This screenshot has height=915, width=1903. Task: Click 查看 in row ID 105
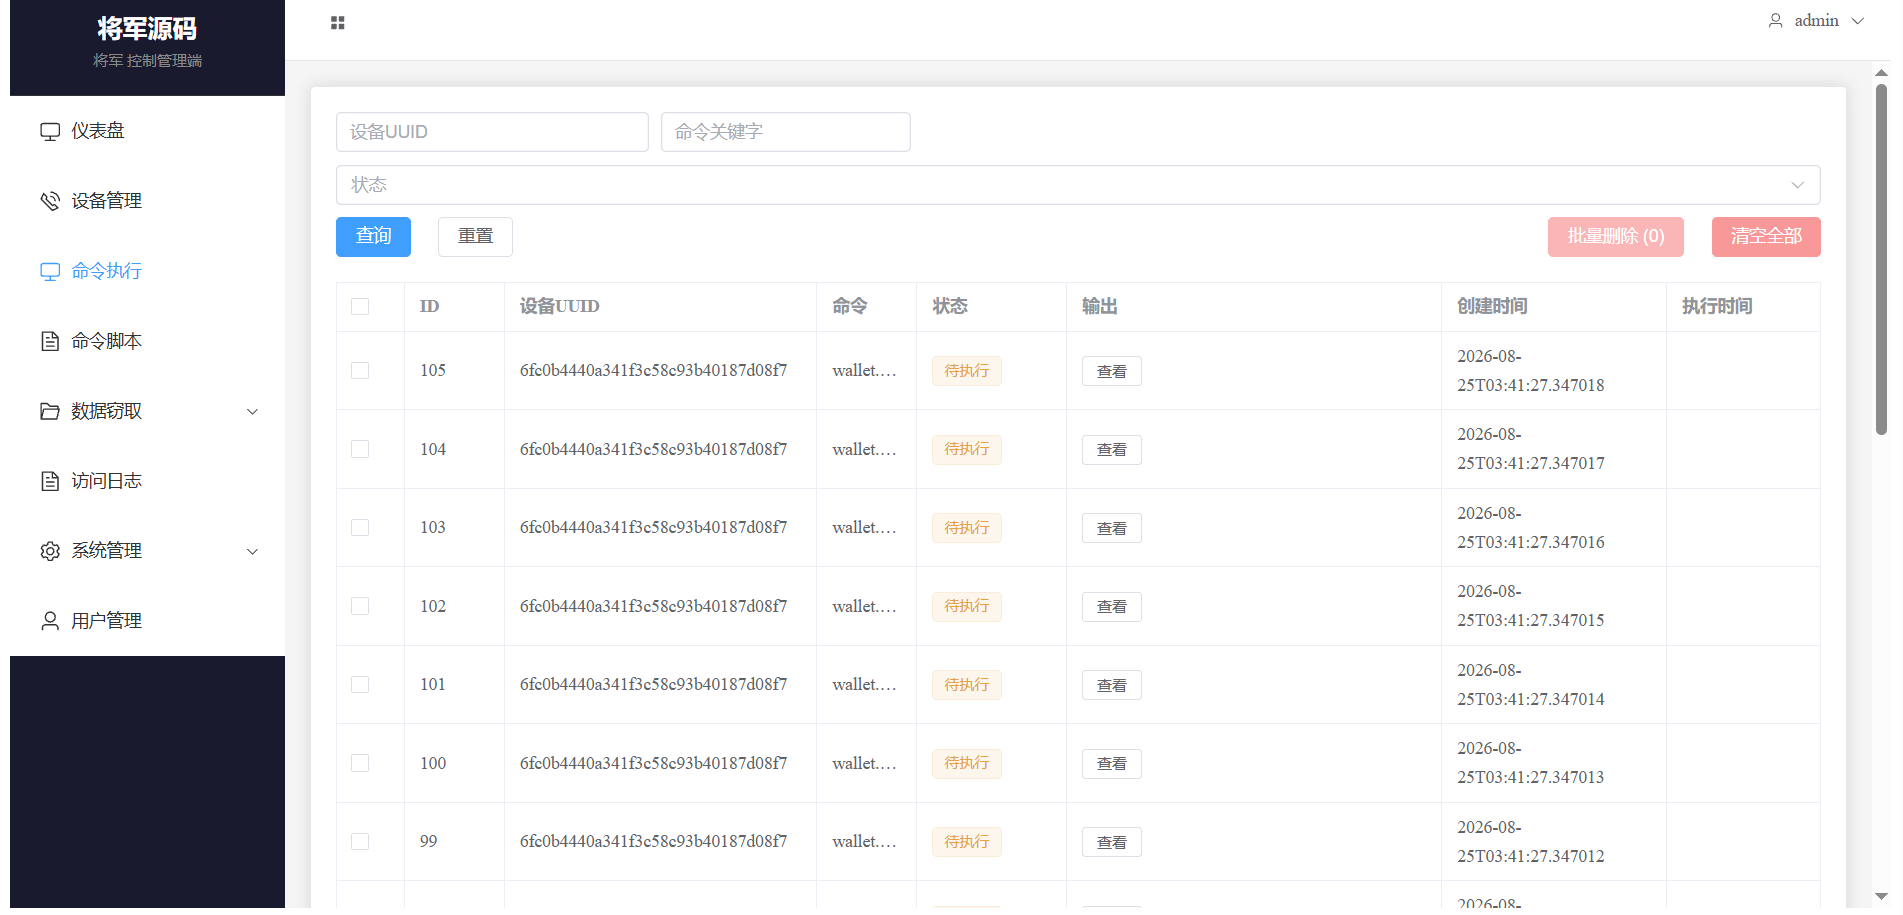coord(1112,371)
